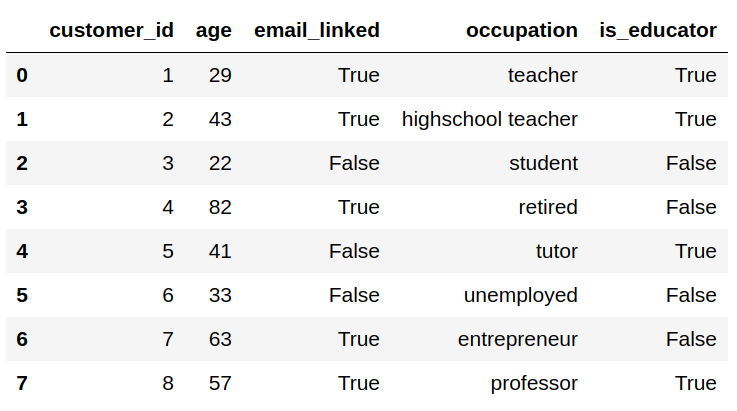Select row index 7 label
This screenshot has width=737, height=411.
tap(22, 383)
